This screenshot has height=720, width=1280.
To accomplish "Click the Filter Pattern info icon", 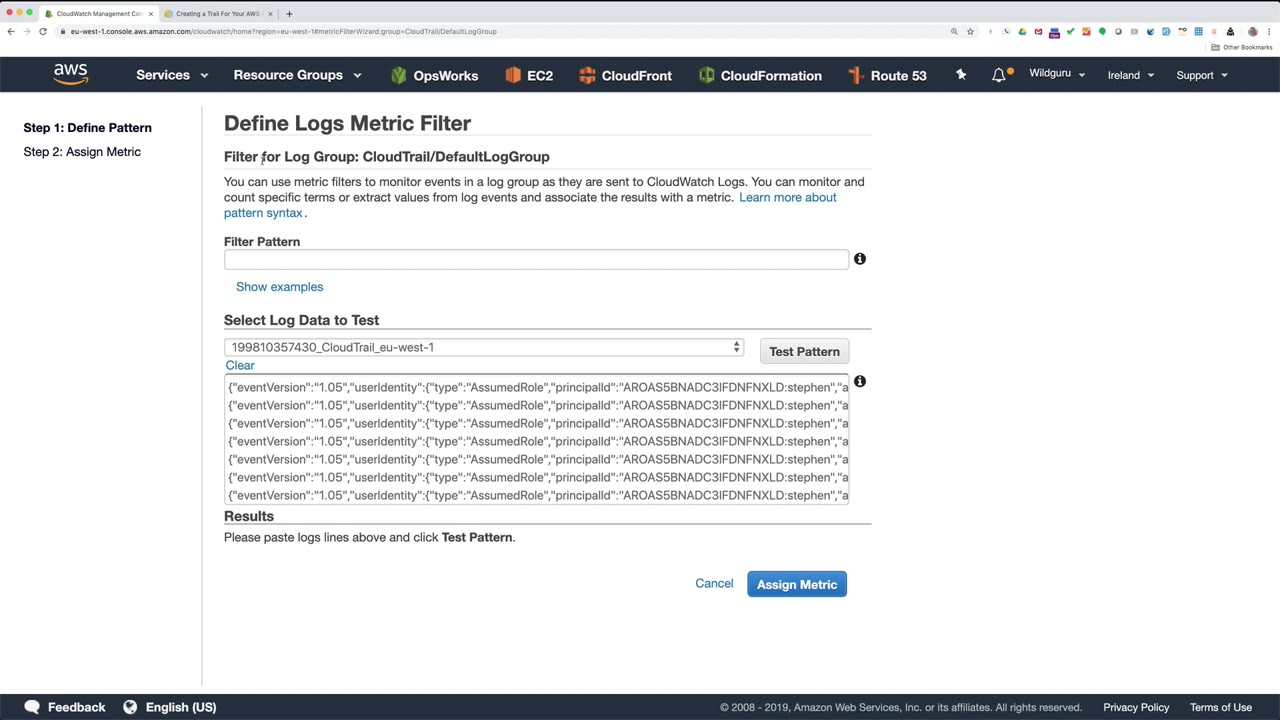I will [859, 259].
